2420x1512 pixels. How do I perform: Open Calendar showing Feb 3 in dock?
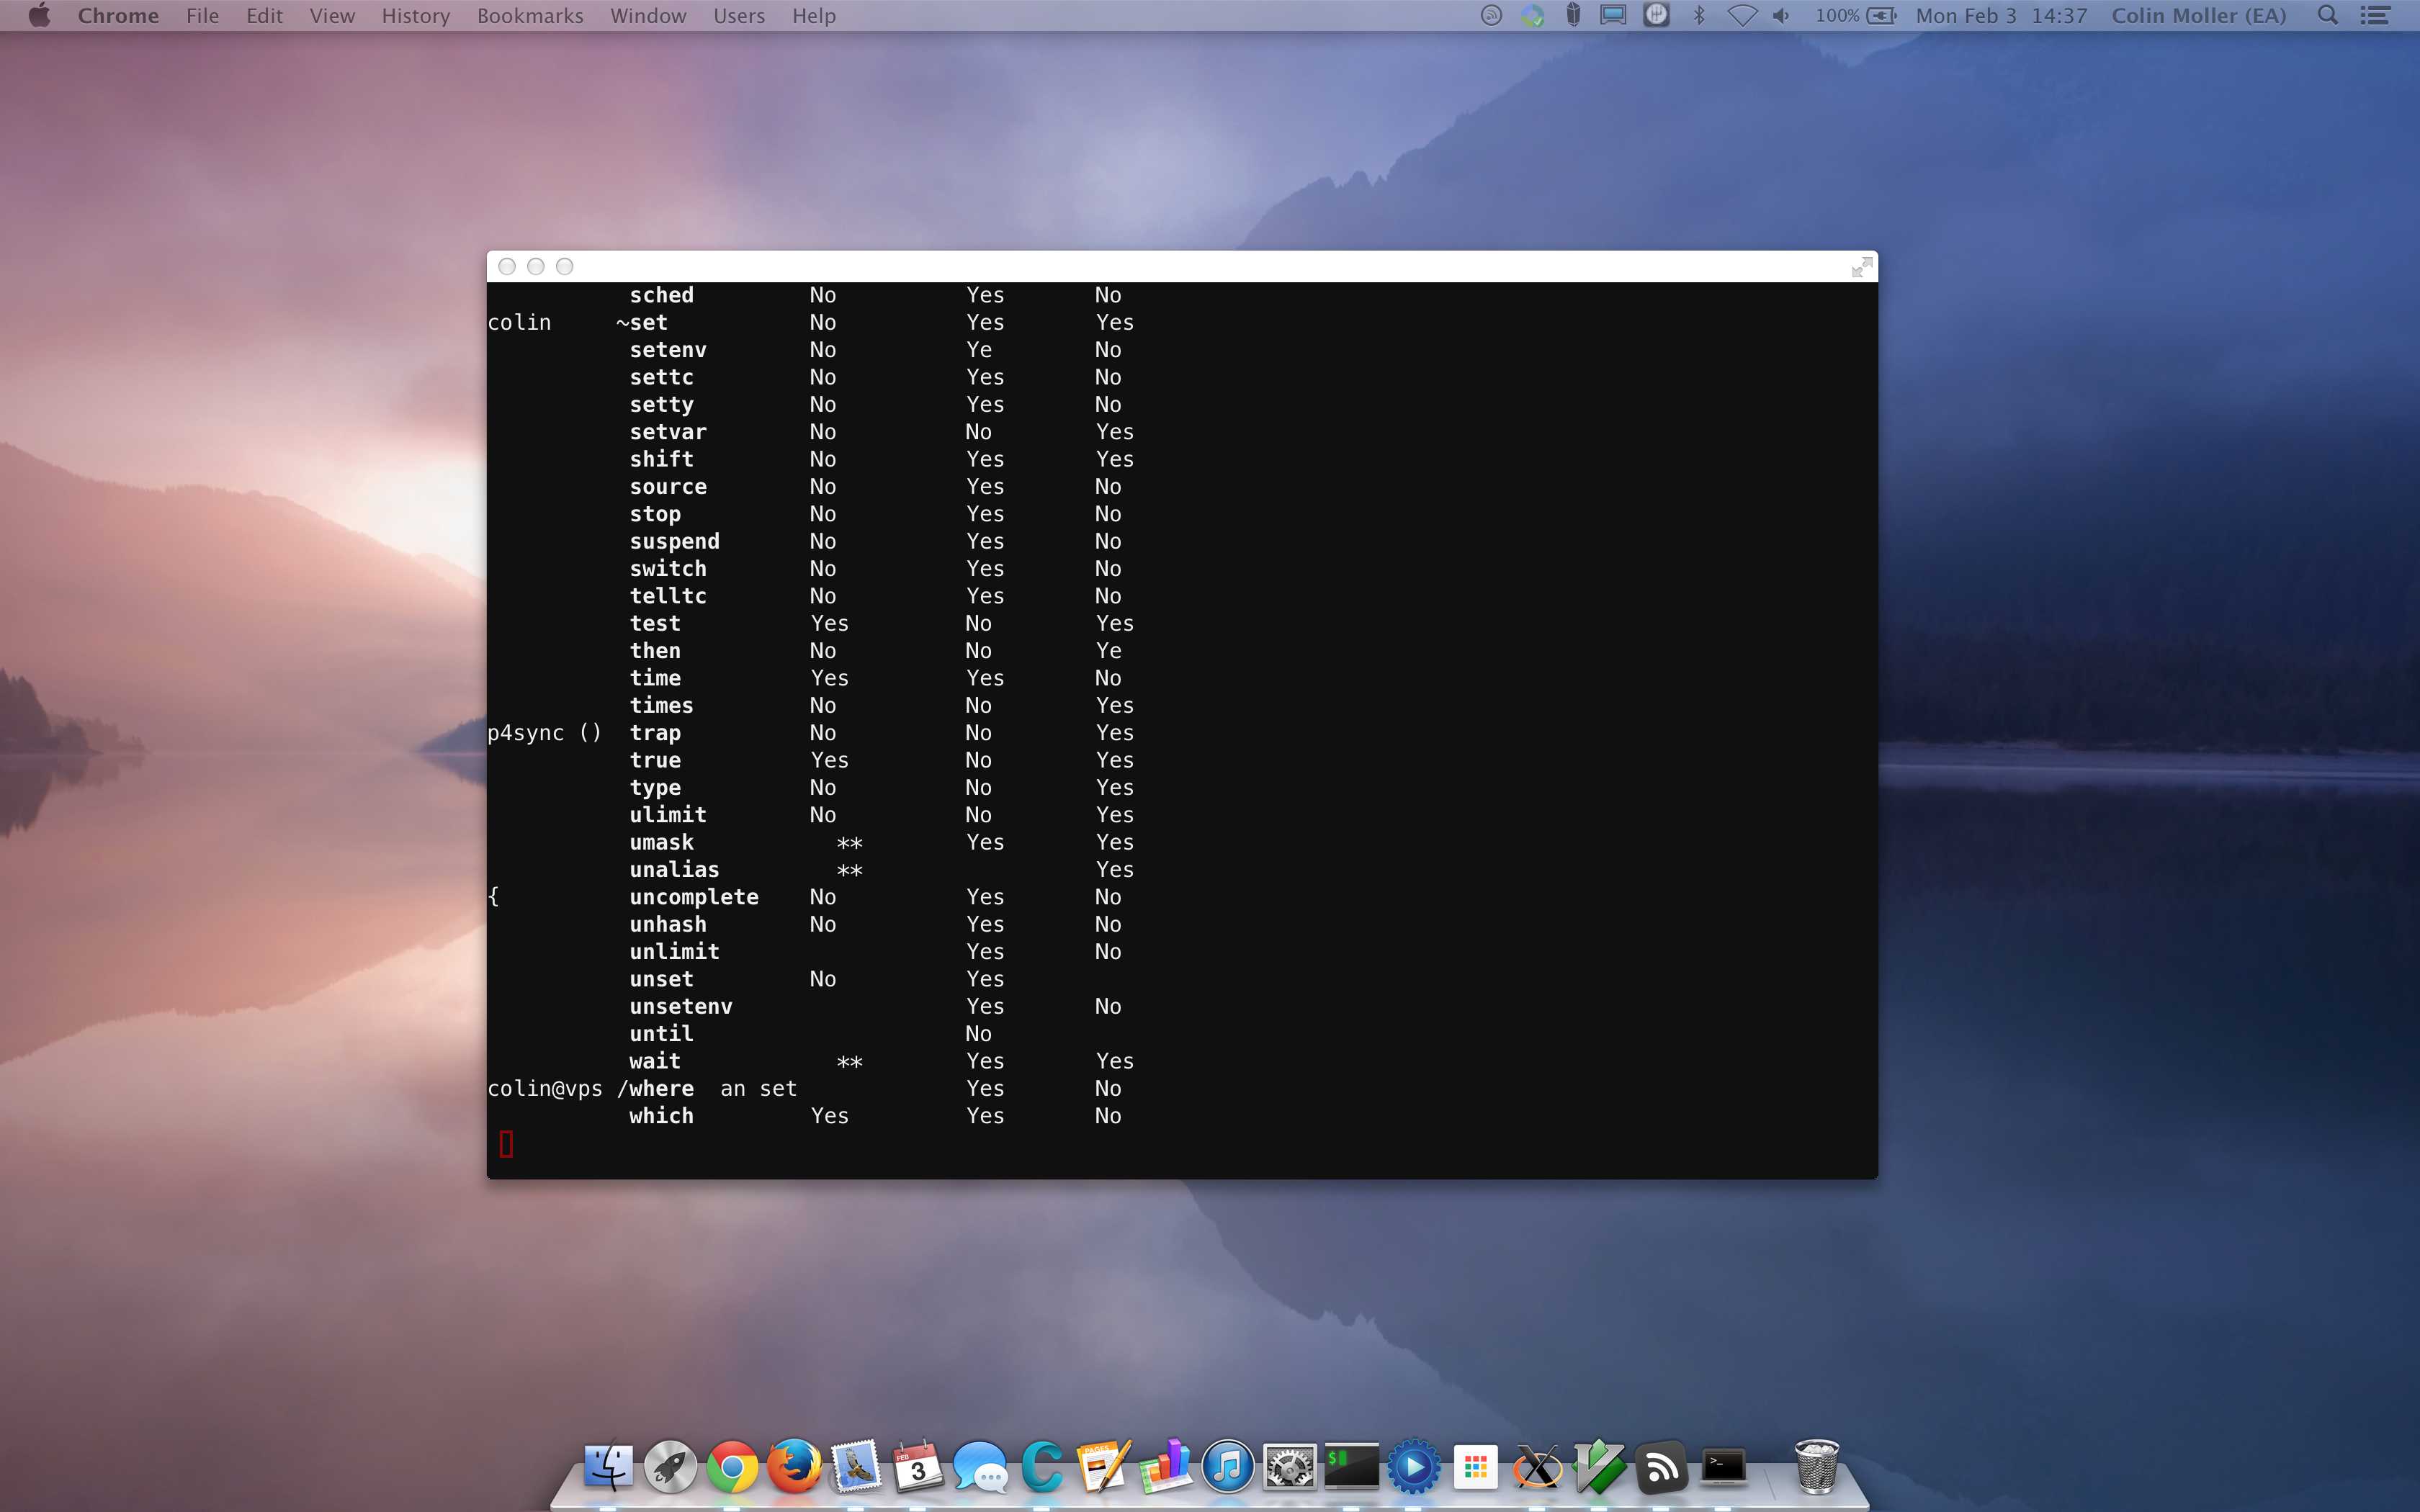918,1467
